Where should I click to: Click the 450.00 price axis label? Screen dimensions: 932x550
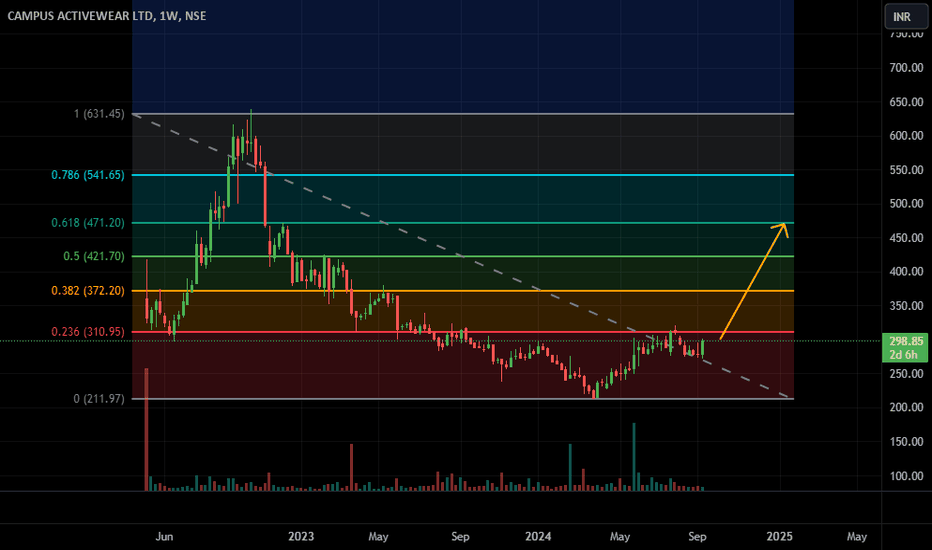click(x=906, y=238)
